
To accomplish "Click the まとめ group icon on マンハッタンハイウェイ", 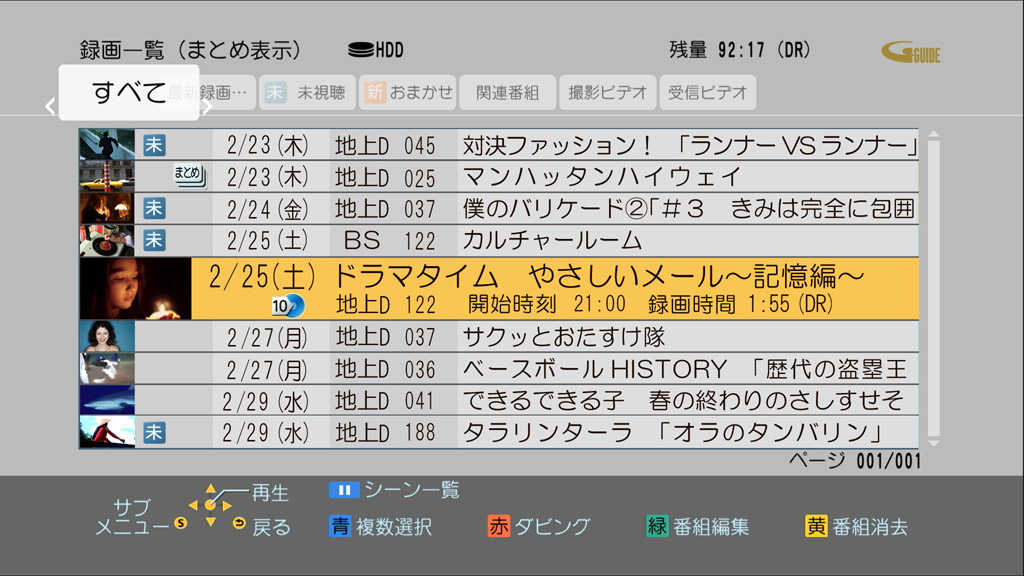I will click(191, 174).
